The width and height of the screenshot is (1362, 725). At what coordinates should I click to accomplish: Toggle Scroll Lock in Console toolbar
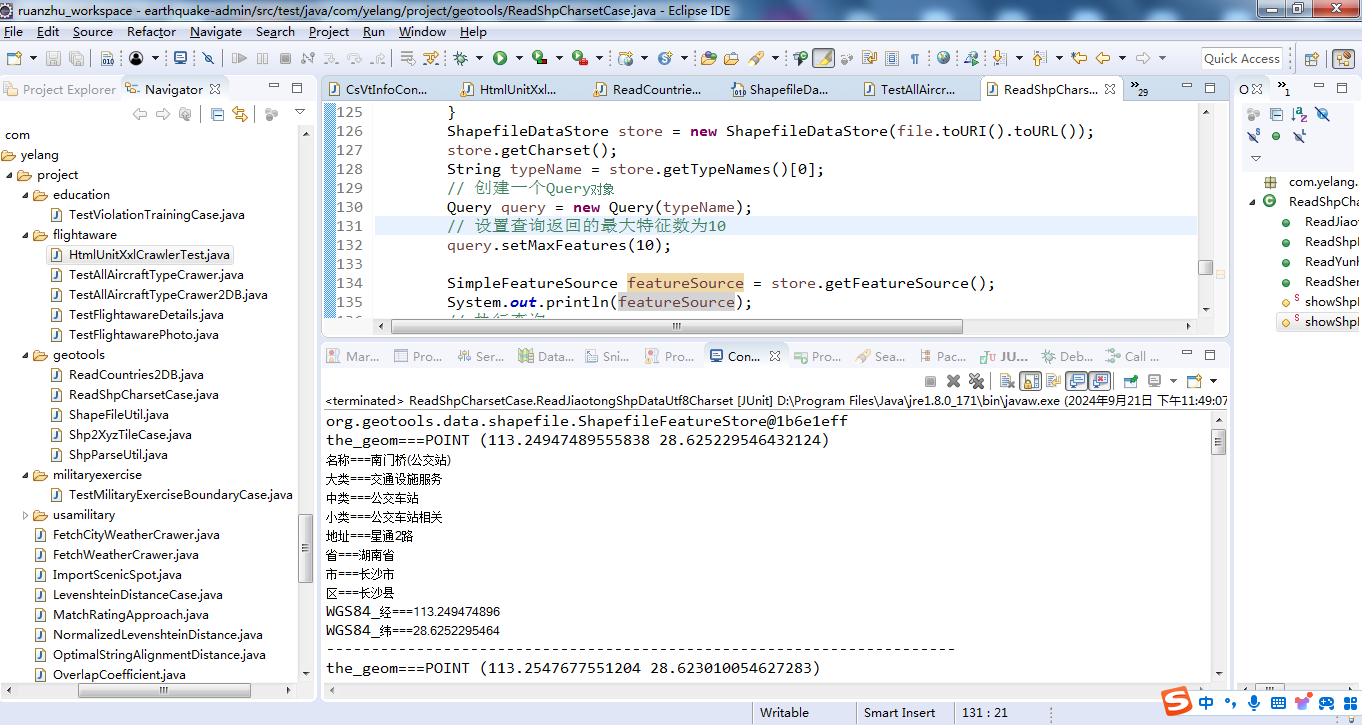[1030, 381]
